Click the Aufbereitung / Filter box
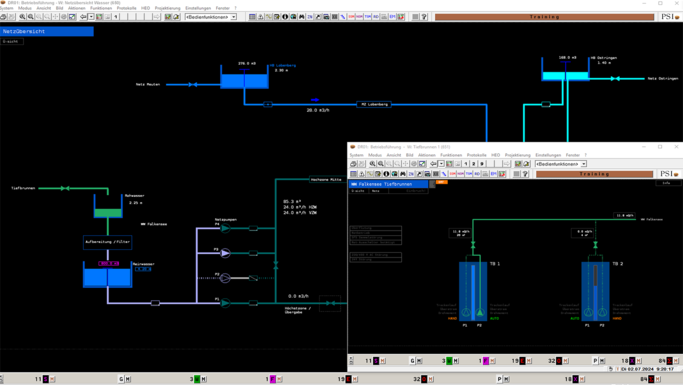This screenshot has height=385, width=683. (108, 242)
